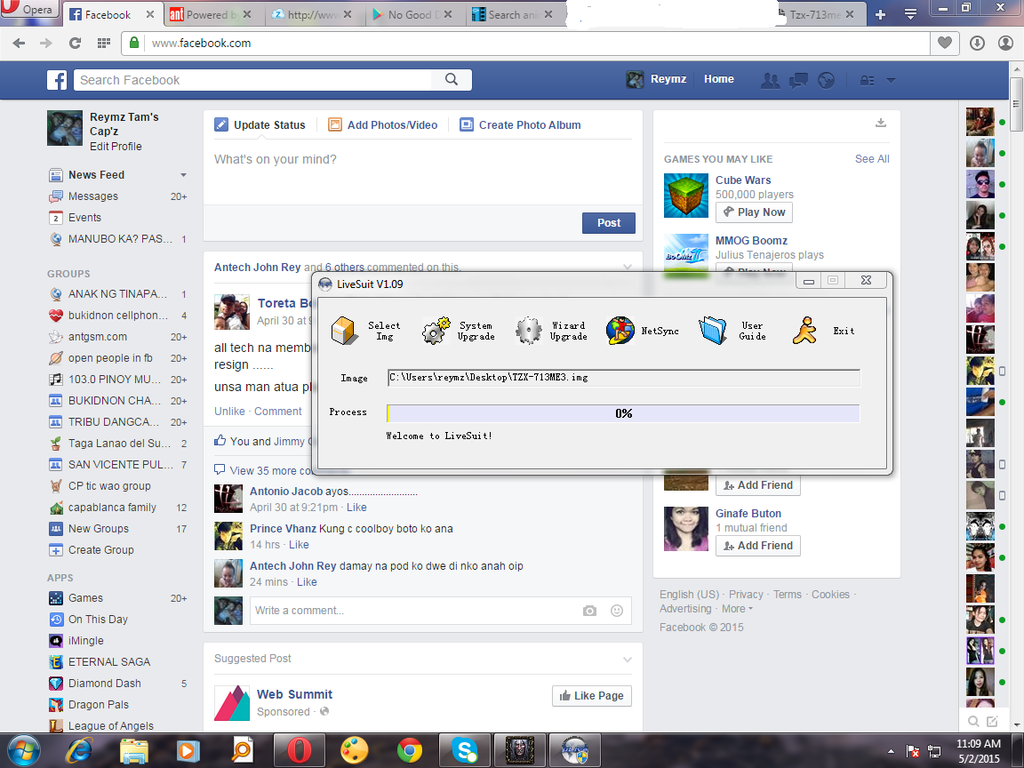Open the emoji picker in comment box
Image resolution: width=1024 pixels, height=768 pixels.
(616, 611)
